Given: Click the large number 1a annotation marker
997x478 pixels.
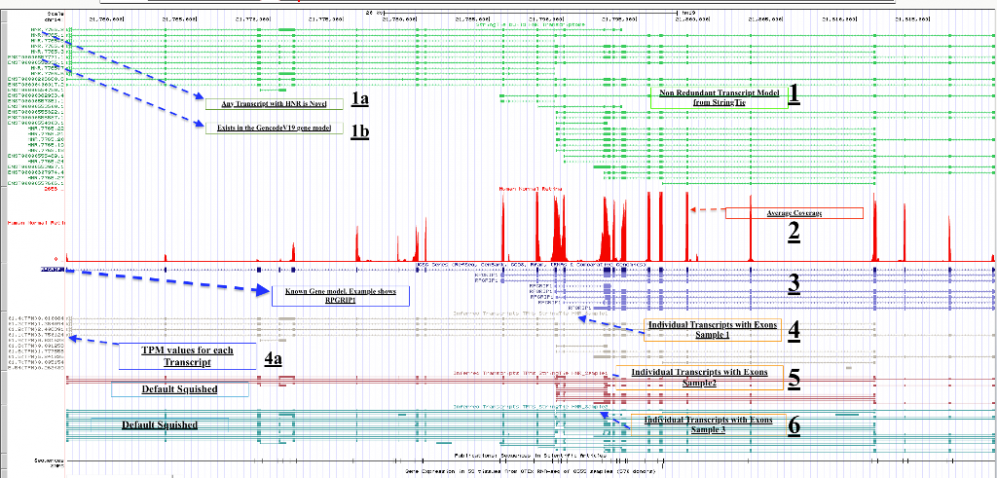Looking at the screenshot, I should coord(359,99).
